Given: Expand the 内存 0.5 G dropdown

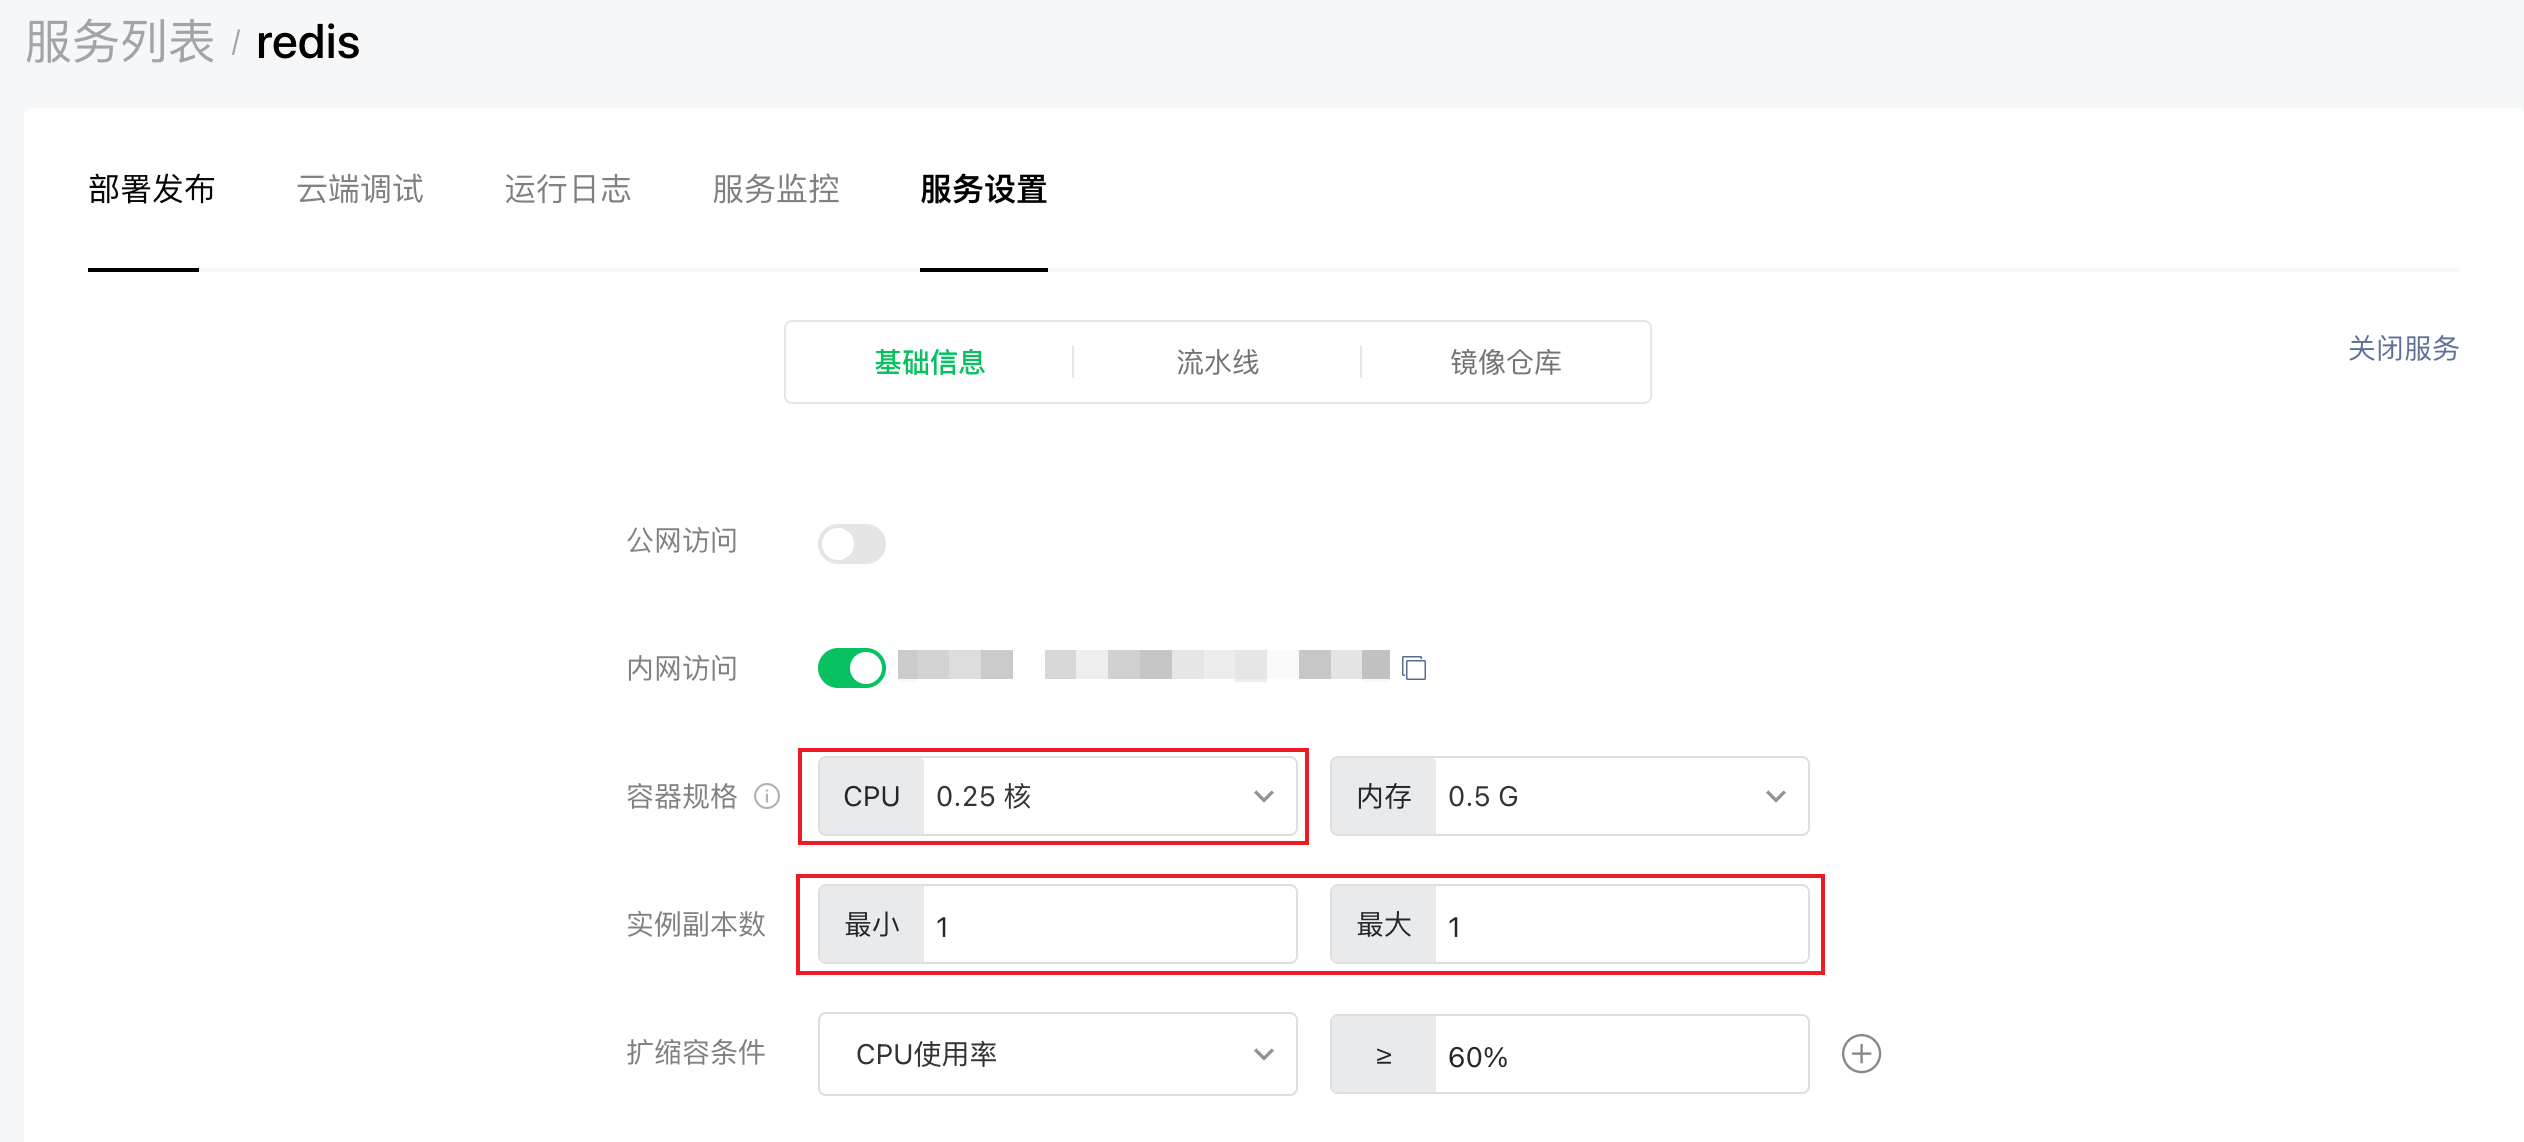Looking at the screenshot, I should tap(1570, 796).
